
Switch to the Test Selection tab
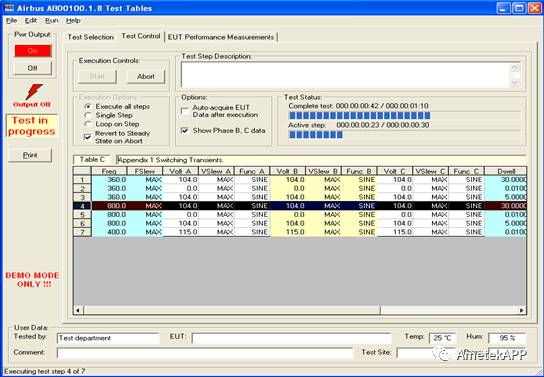(91, 37)
